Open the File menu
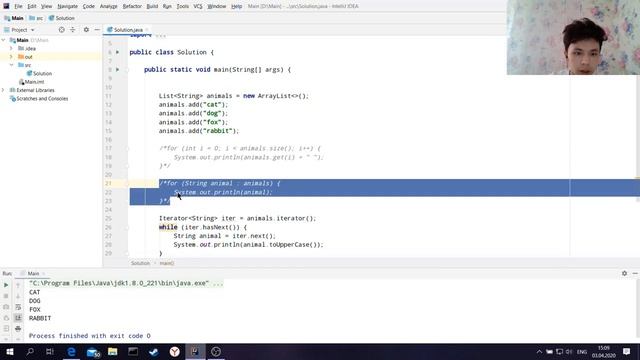This screenshot has height=360, width=640. [18, 6]
